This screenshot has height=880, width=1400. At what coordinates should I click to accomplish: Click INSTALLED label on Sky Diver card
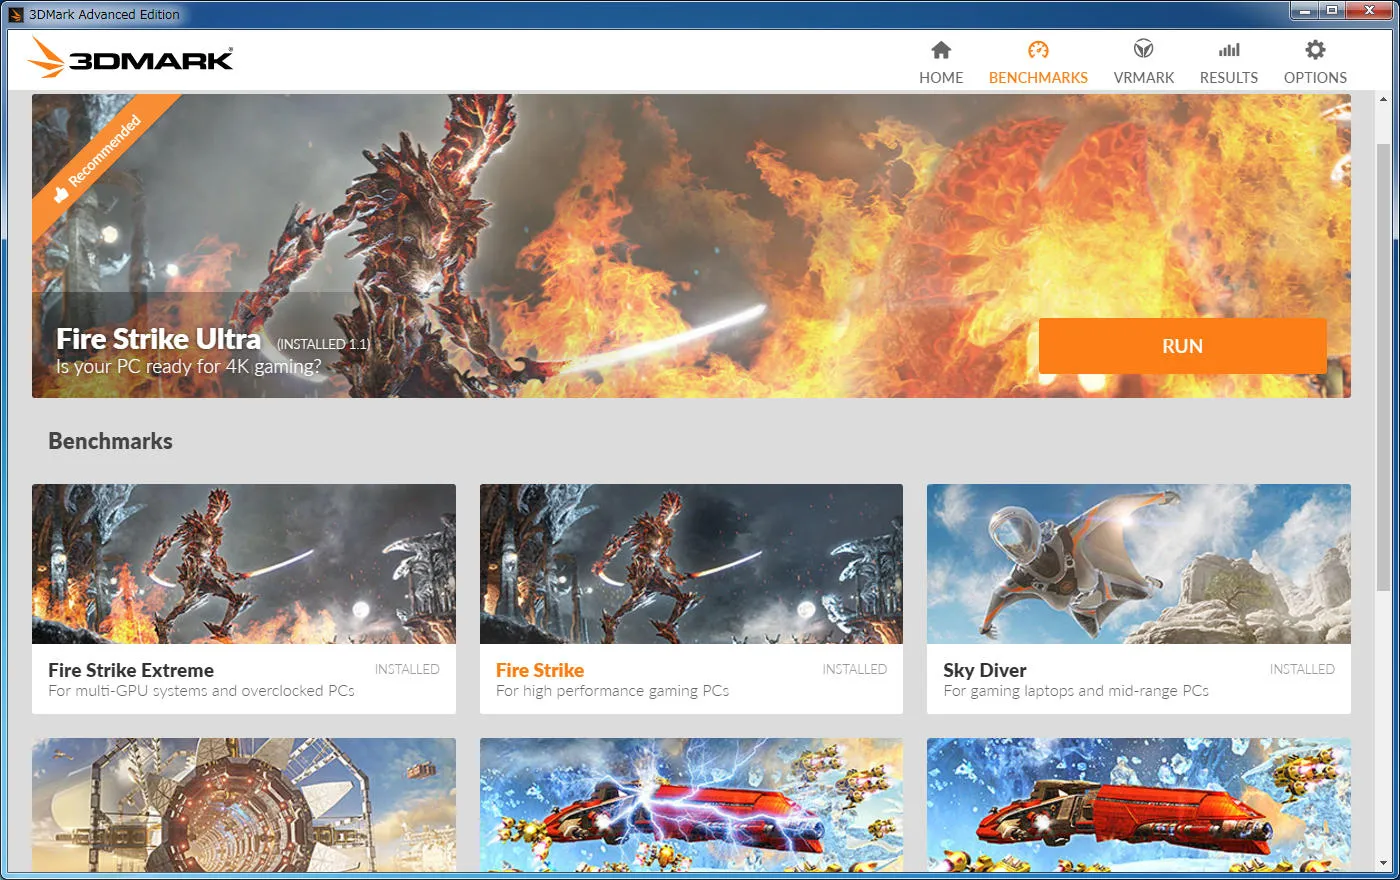[1302, 669]
